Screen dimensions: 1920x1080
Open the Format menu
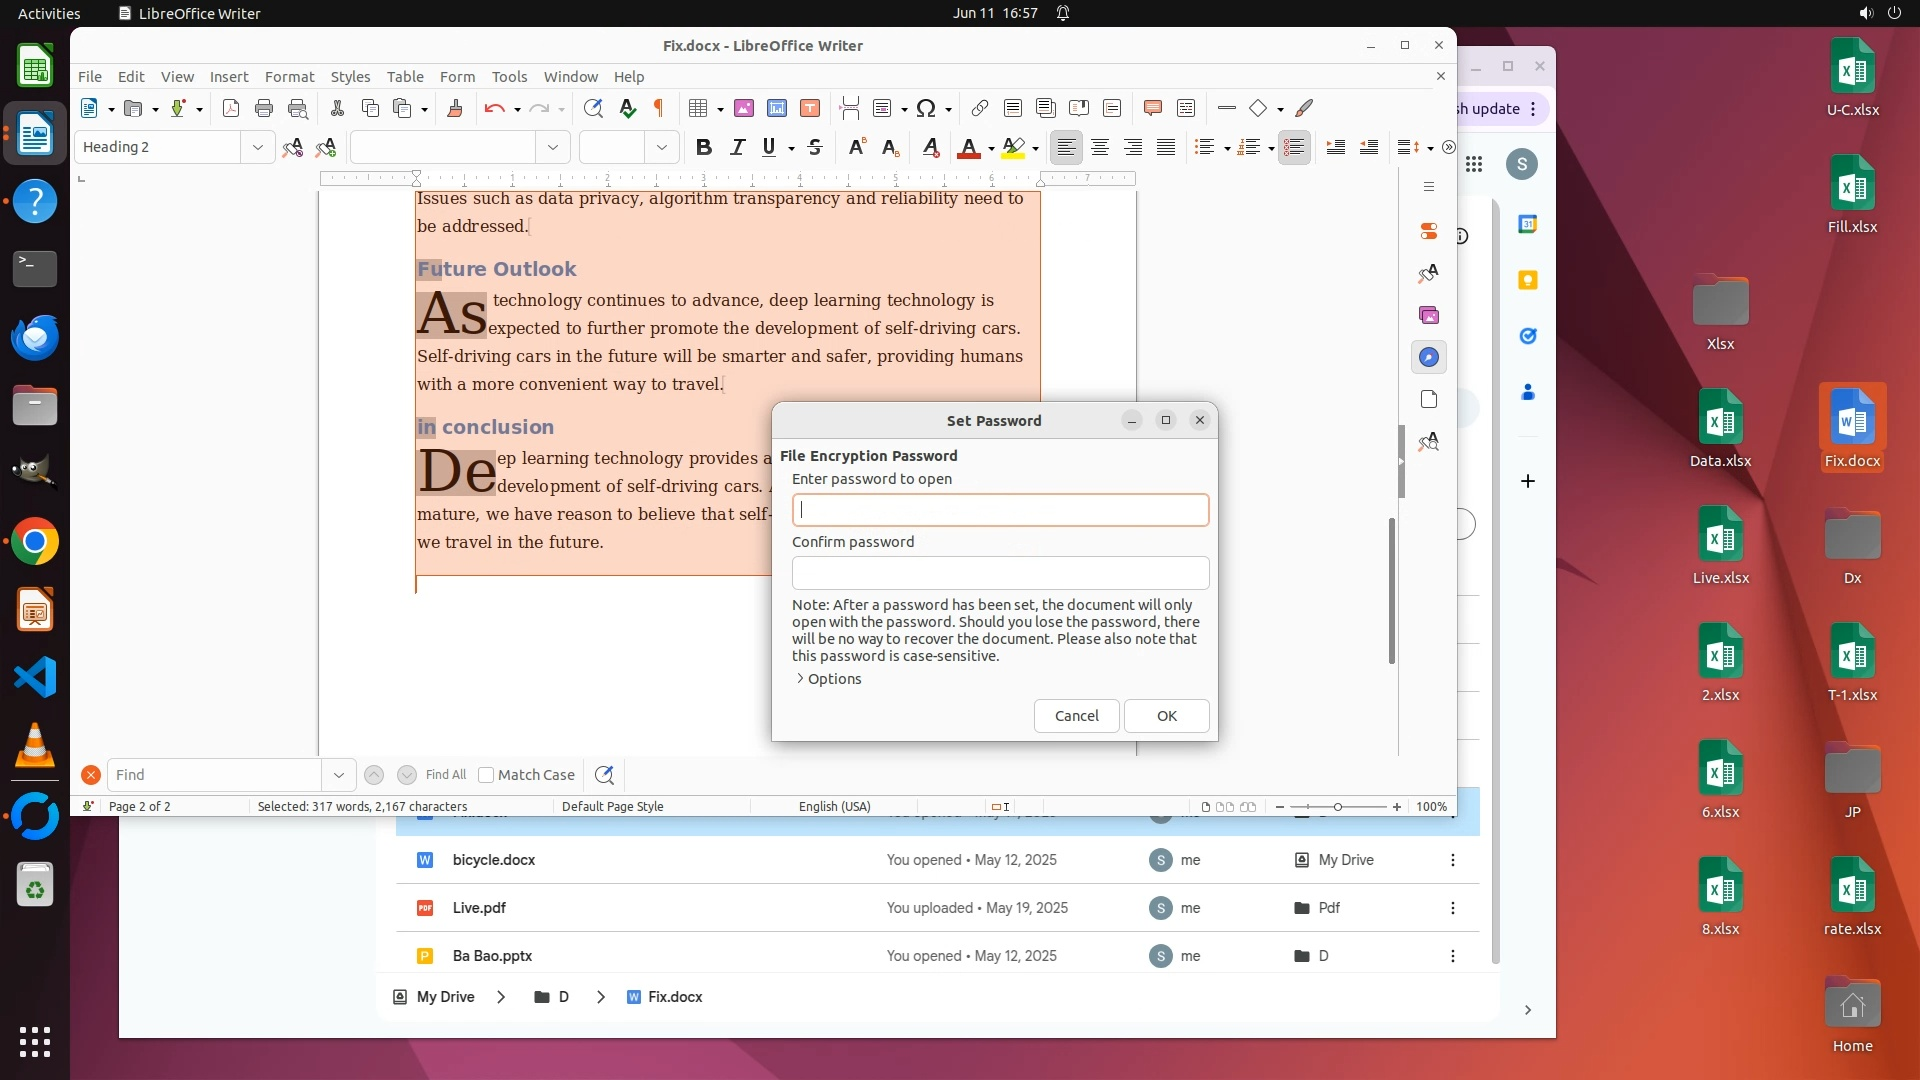[x=289, y=77]
